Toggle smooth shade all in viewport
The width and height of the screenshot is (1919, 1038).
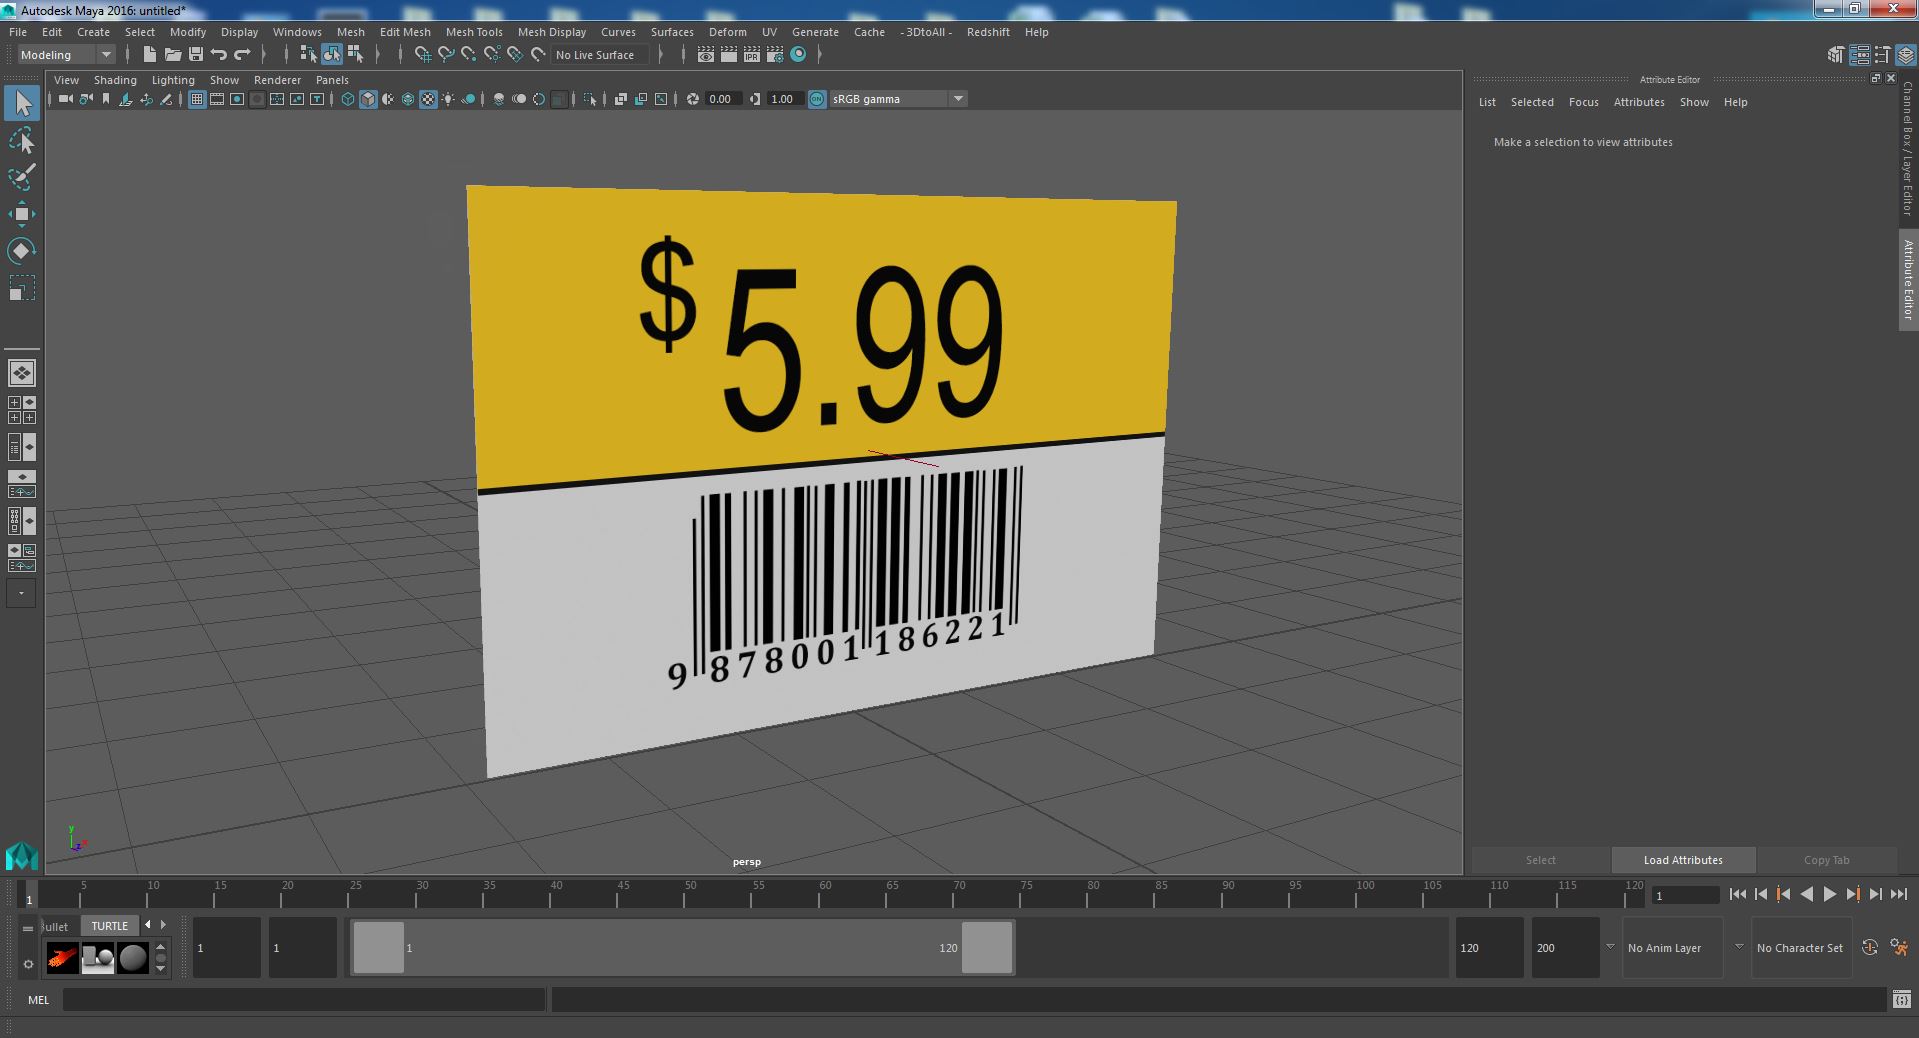tap(368, 99)
